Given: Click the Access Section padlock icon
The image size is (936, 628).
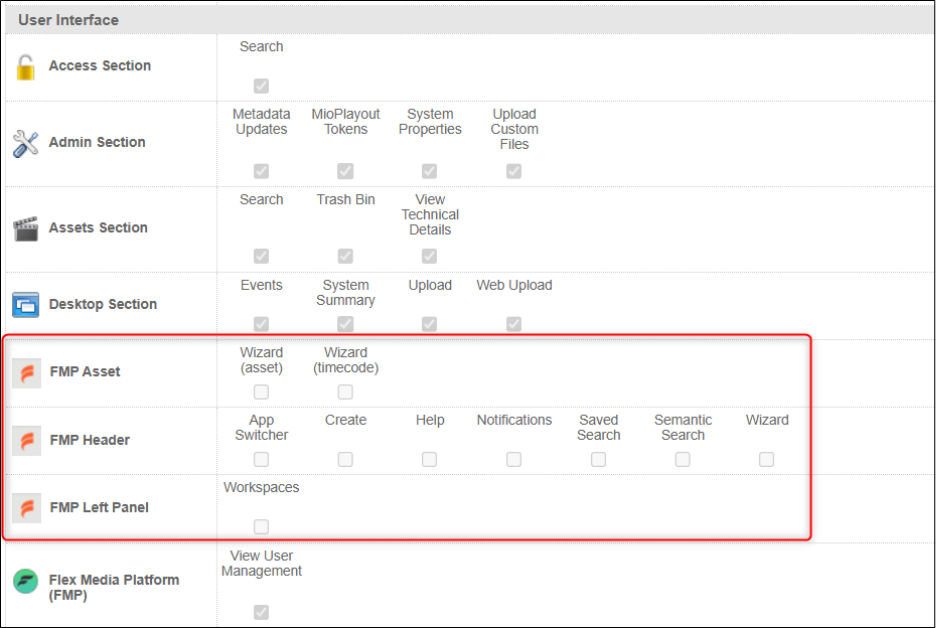Looking at the screenshot, I should [25, 67].
